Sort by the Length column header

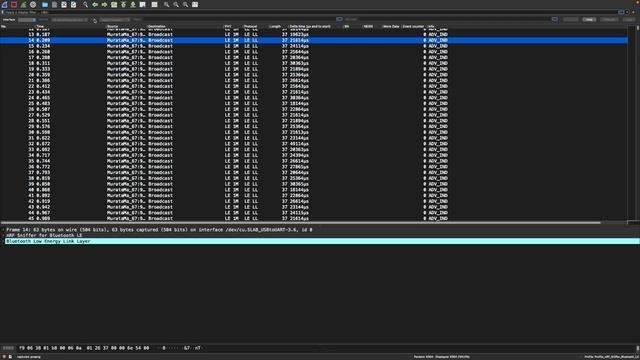pos(275,27)
